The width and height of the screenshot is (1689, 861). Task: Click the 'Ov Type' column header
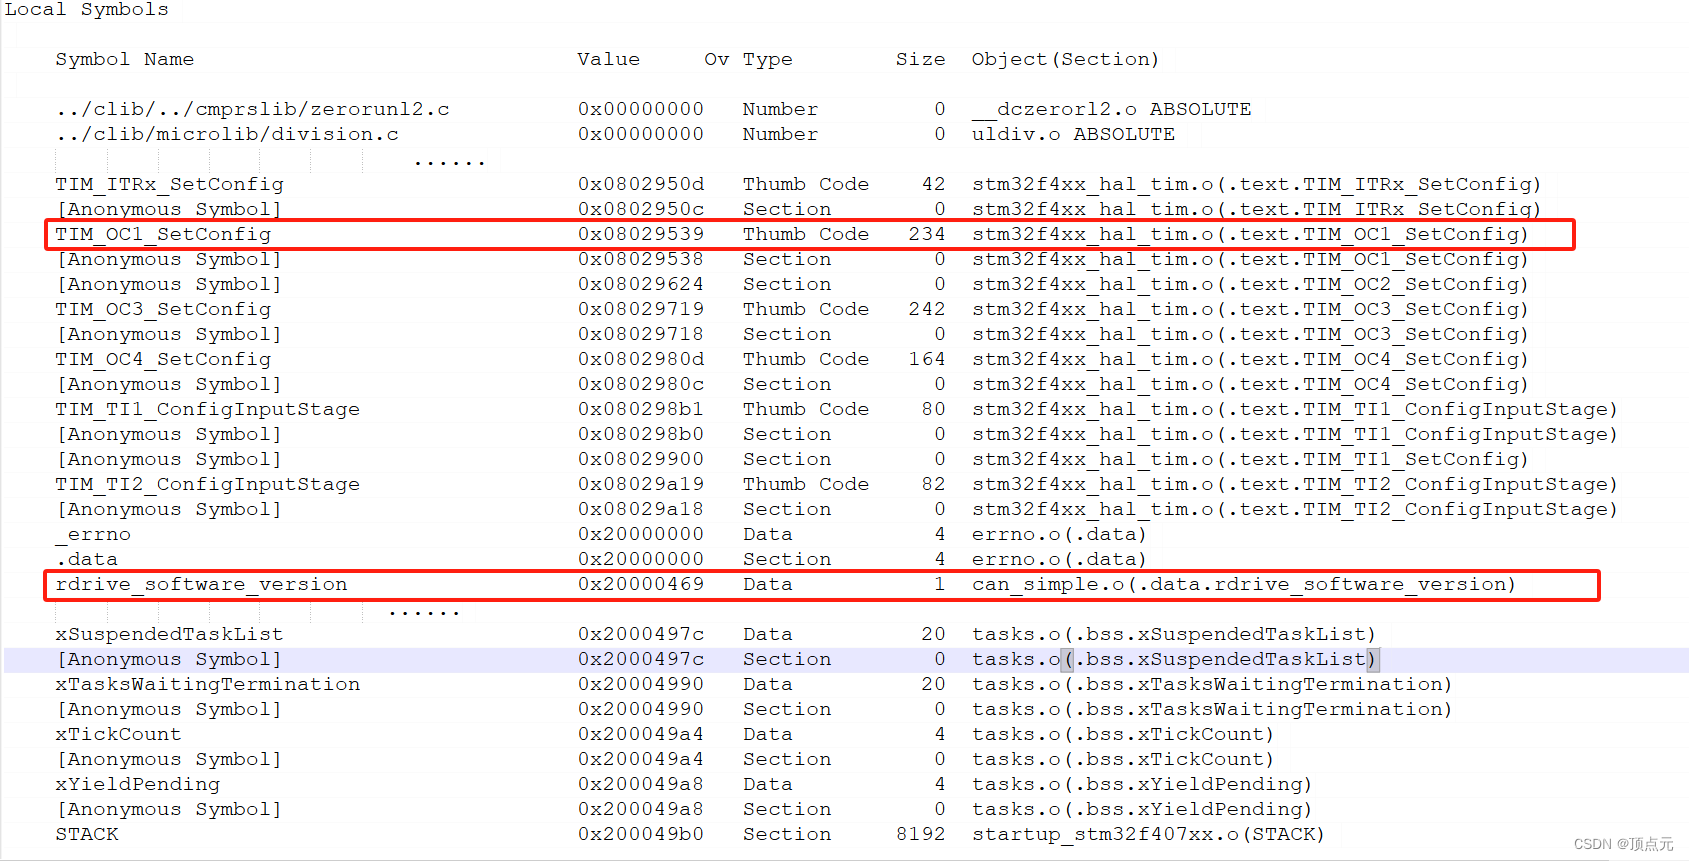click(748, 60)
